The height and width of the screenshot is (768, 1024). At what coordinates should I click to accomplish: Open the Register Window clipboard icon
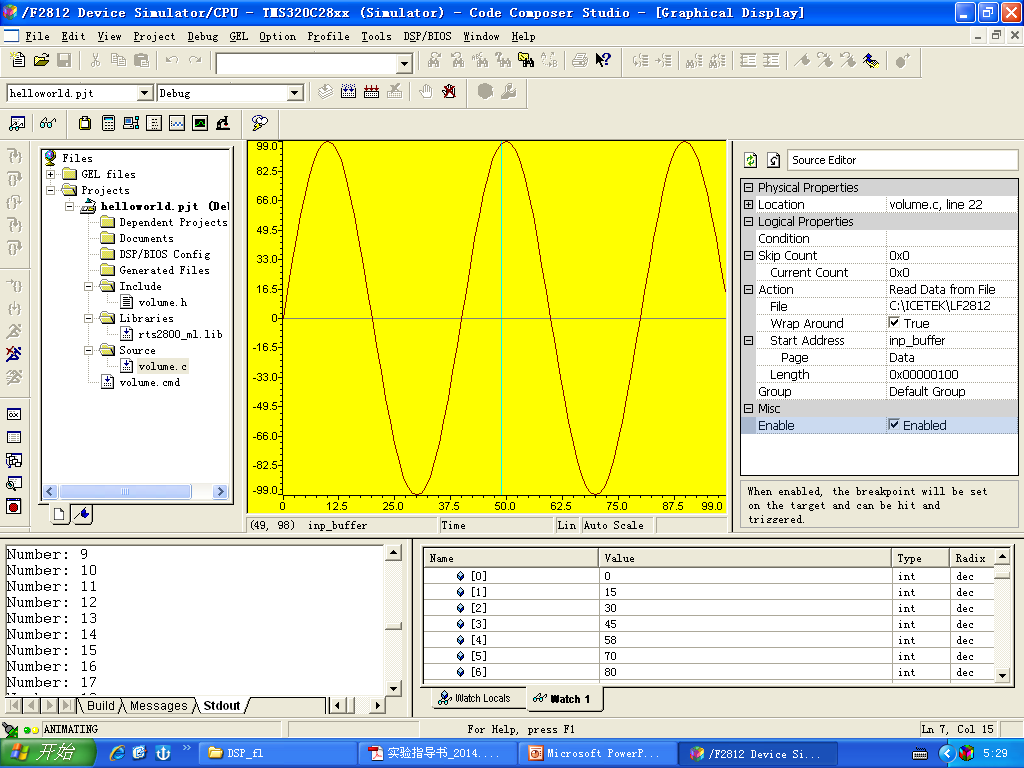coord(85,123)
